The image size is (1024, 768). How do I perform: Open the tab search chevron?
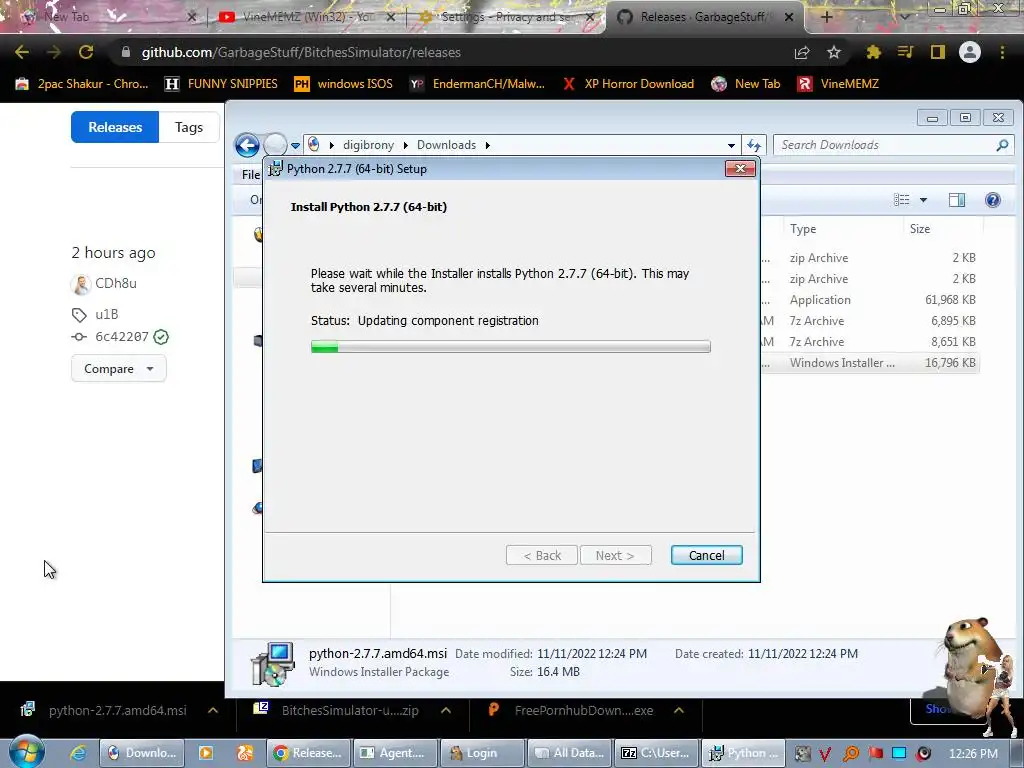click(x=904, y=17)
